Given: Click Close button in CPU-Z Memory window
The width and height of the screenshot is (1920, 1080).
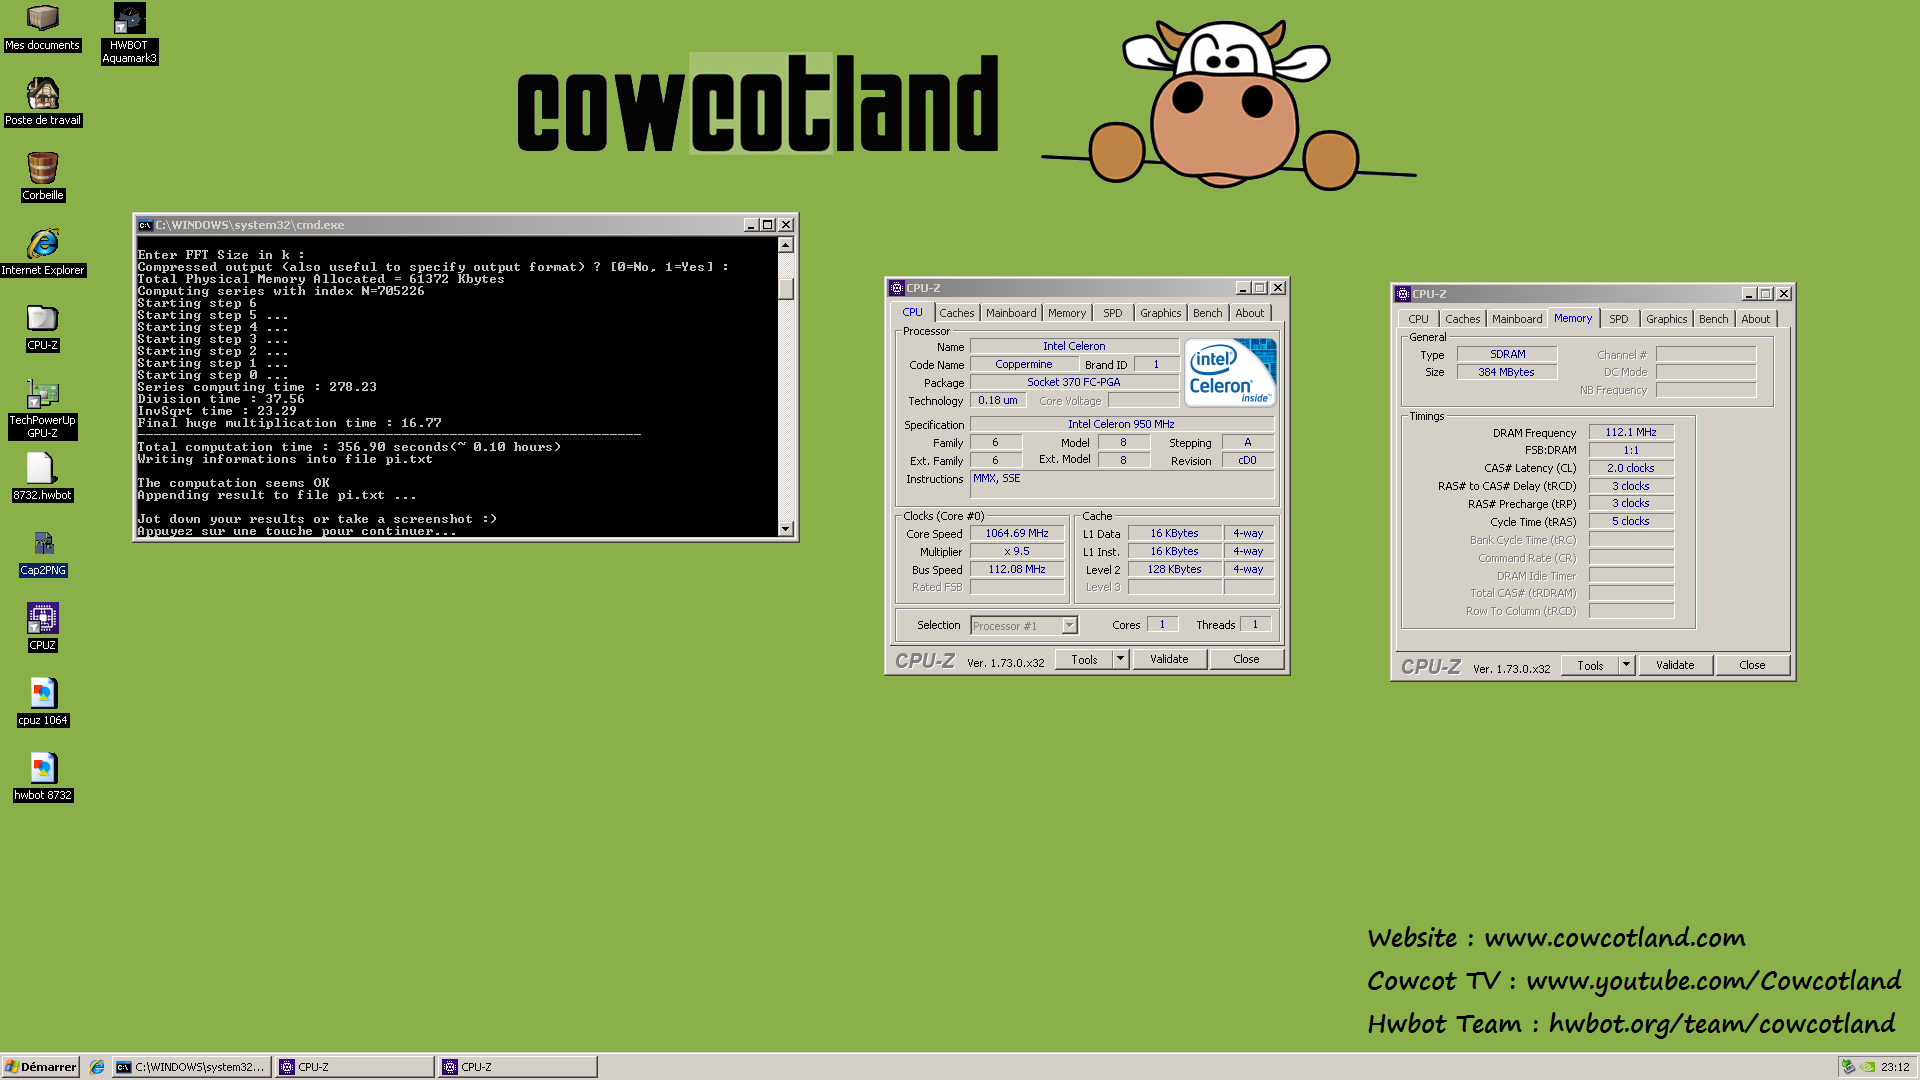Looking at the screenshot, I should tap(1752, 666).
